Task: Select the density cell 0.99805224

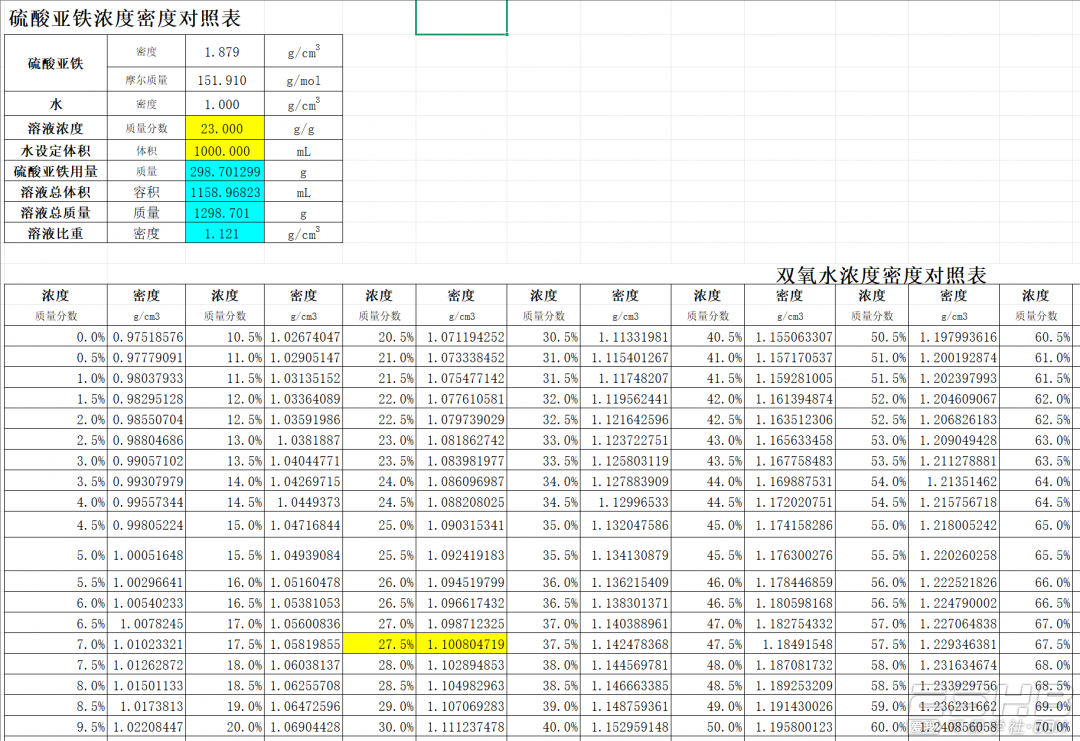Action: point(146,525)
